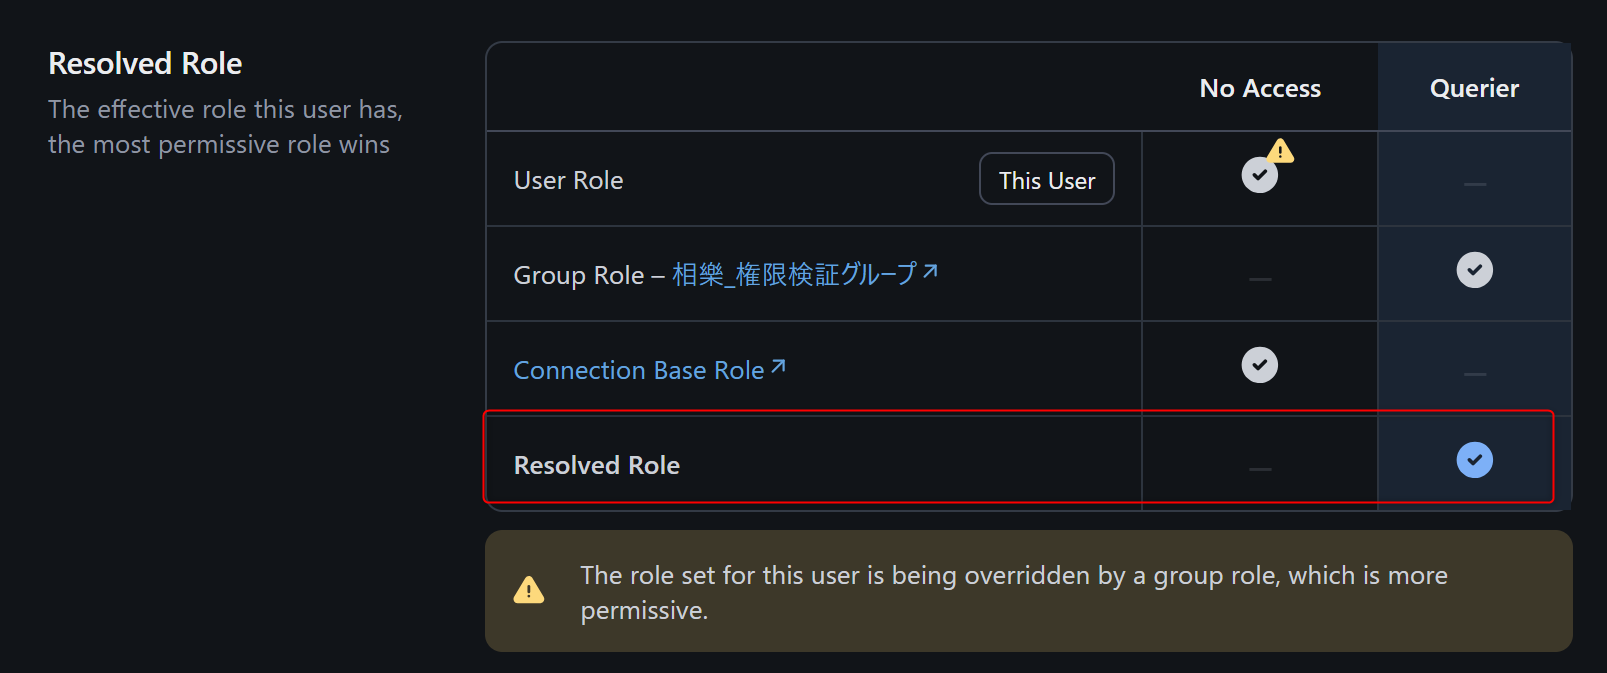Click the Querier column header

click(x=1474, y=88)
